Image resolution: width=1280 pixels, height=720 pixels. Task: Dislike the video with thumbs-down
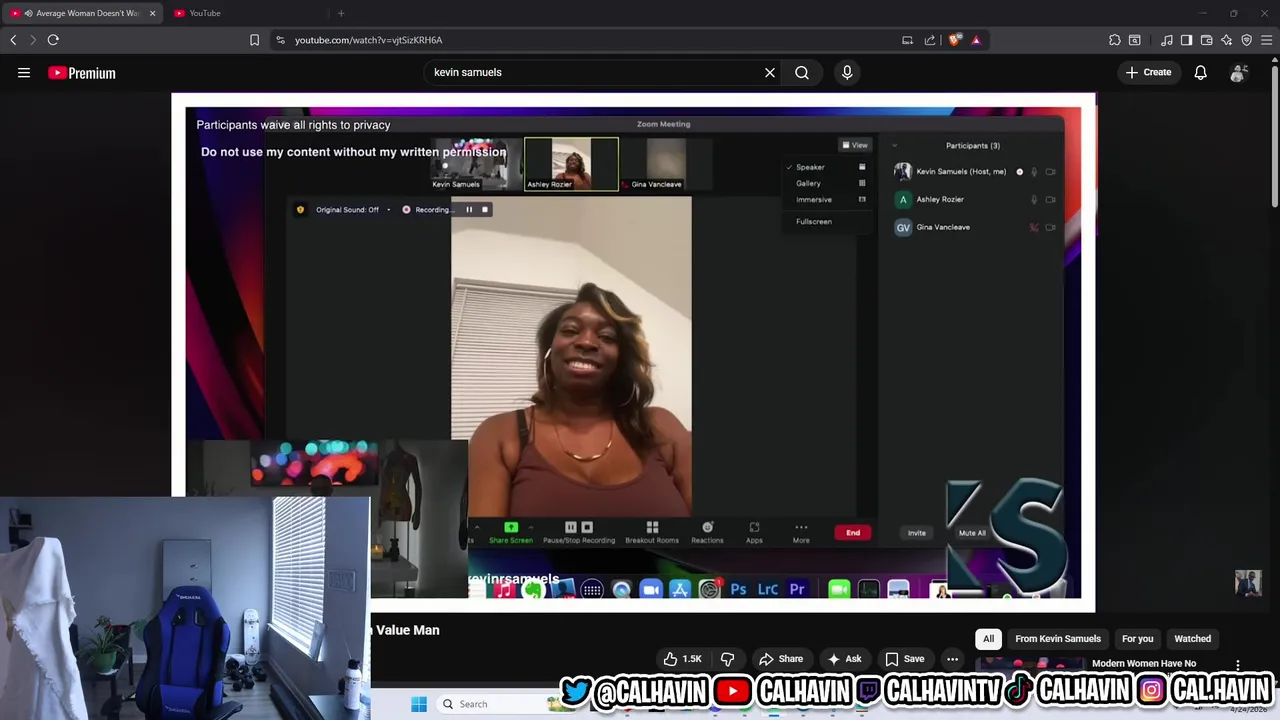coord(728,659)
